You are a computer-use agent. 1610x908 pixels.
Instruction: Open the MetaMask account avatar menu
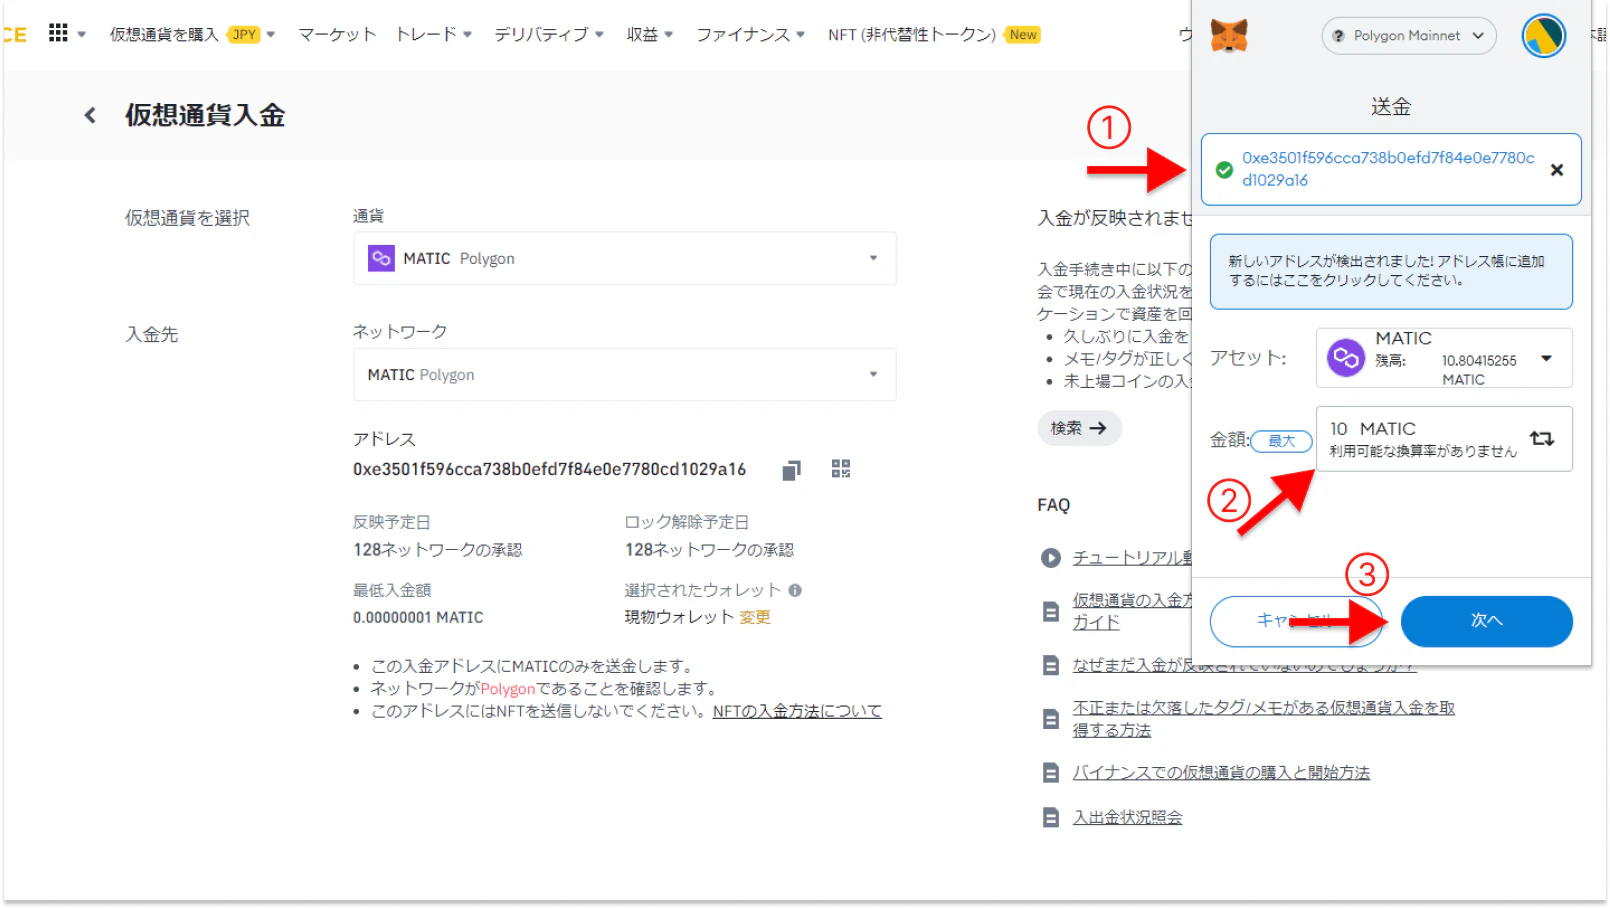[1543, 36]
